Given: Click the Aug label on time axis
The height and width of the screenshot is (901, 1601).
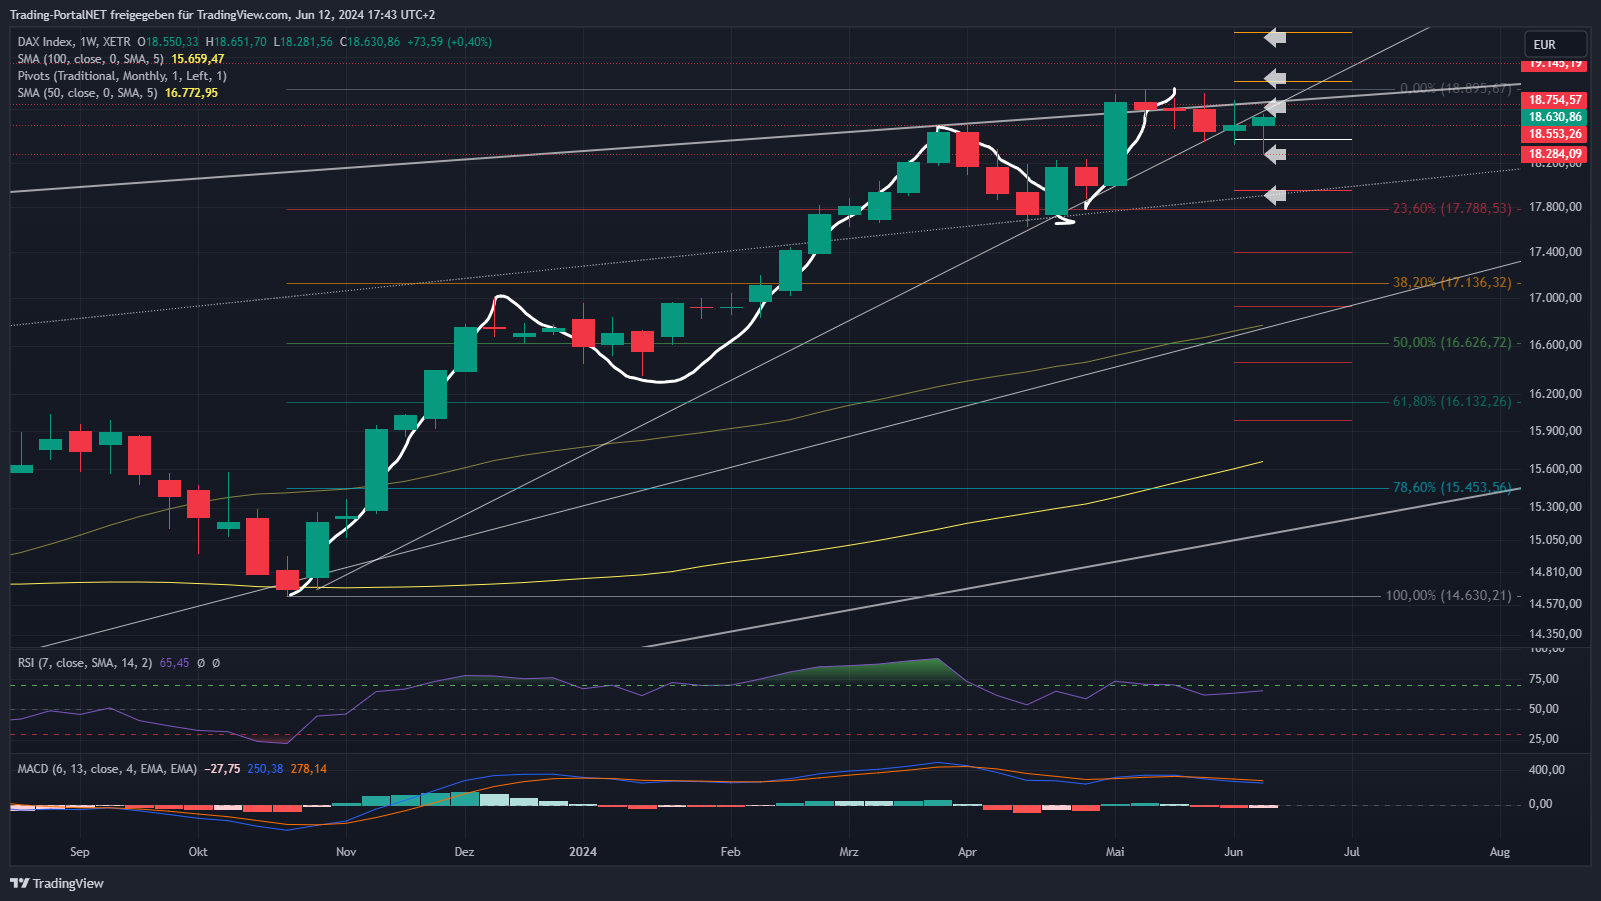Looking at the screenshot, I should 1500,852.
